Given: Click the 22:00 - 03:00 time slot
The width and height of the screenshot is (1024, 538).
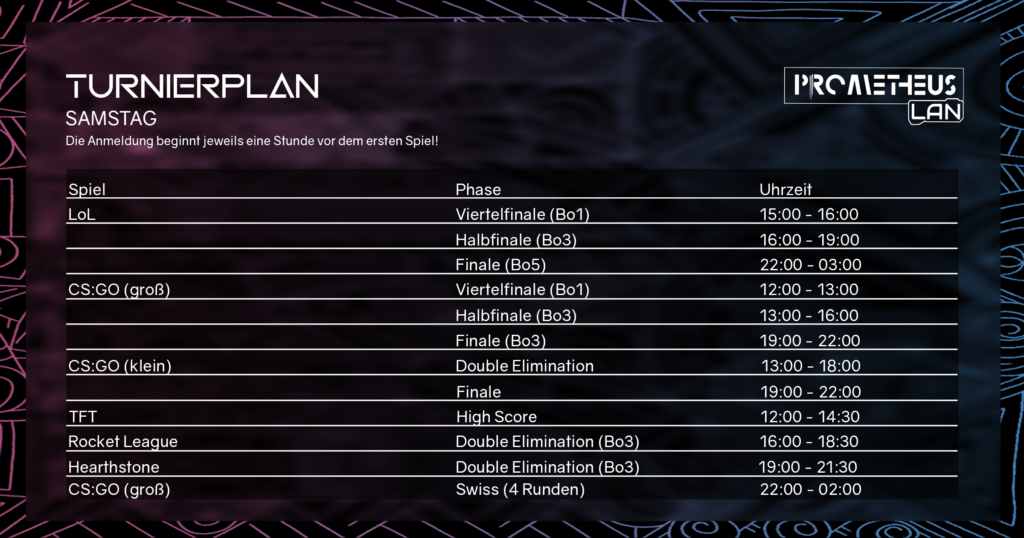Looking at the screenshot, I should 810,264.
